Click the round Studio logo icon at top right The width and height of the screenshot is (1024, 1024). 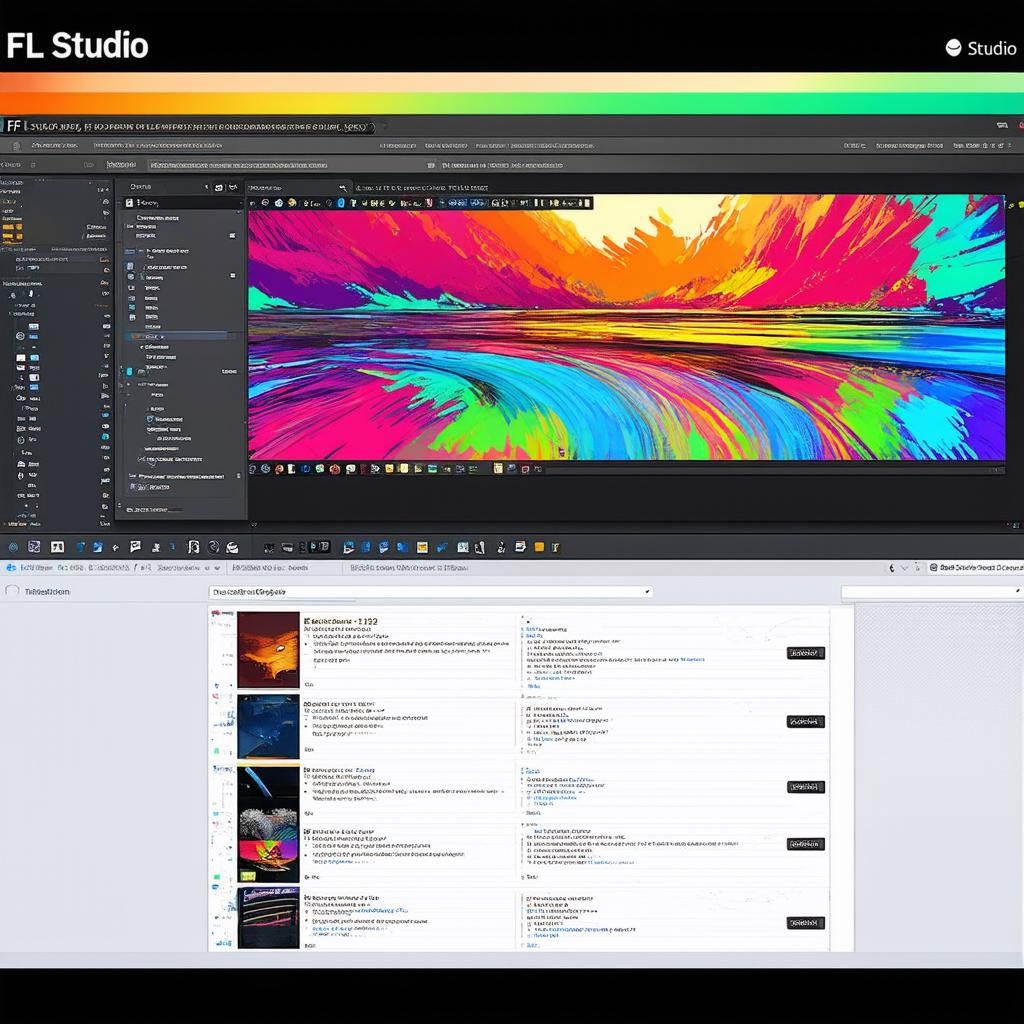pos(953,47)
